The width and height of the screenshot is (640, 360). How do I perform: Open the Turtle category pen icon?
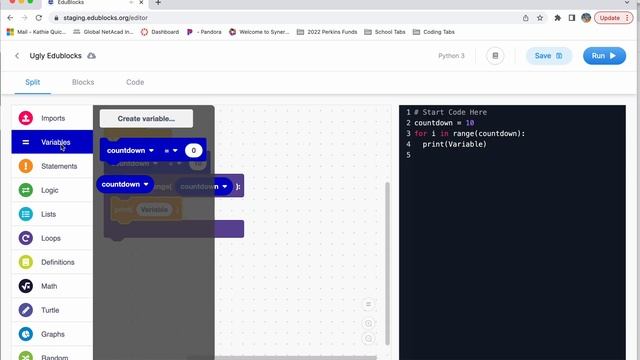[26, 310]
